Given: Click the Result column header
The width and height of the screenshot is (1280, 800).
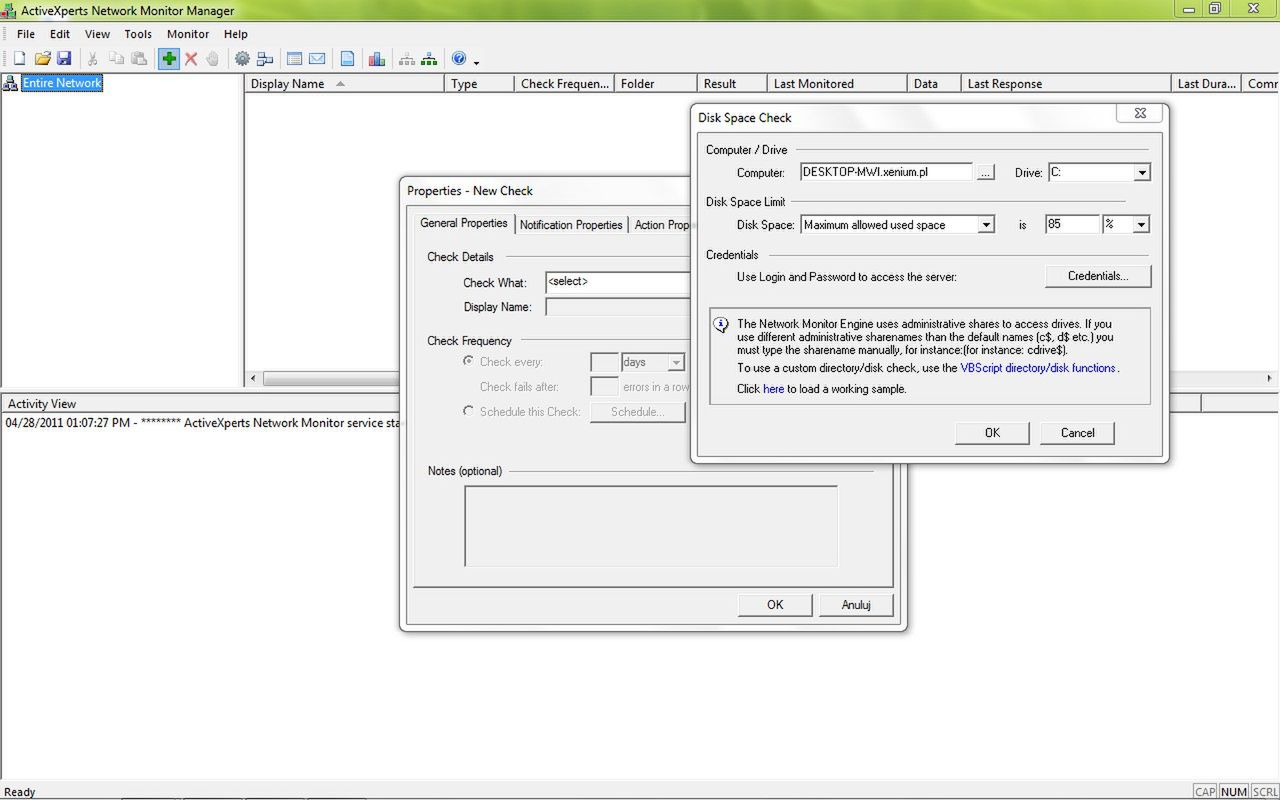Looking at the screenshot, I should coord(732,84).
